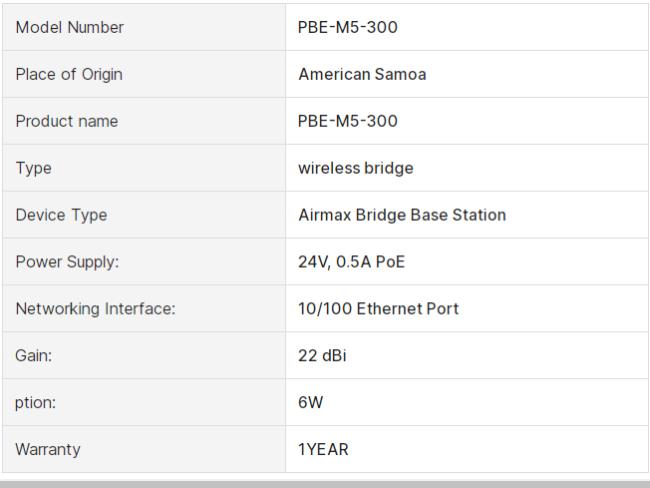Select the Warranty label
650x488 pixels.
point(48,449)
